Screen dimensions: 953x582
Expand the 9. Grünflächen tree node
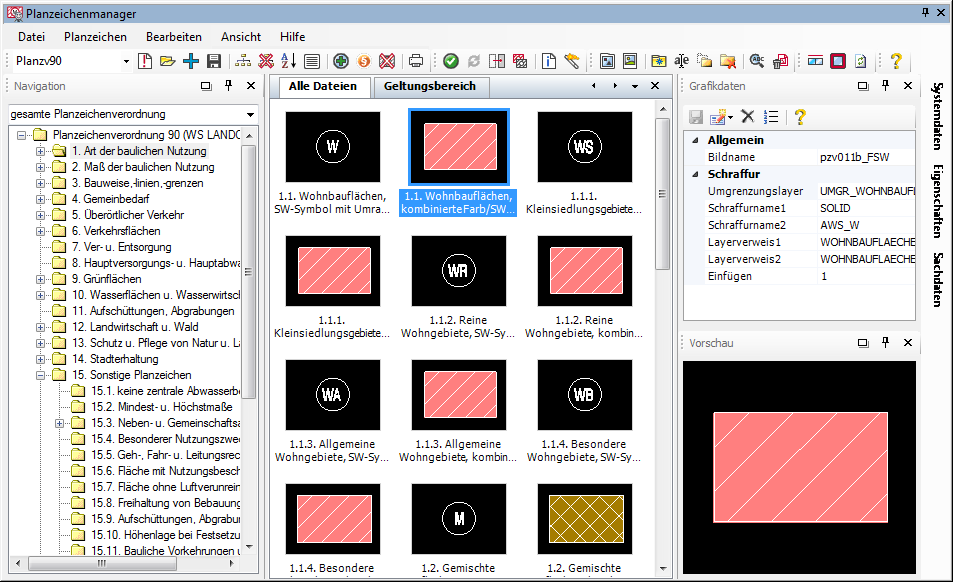click(x=41, y=279)
